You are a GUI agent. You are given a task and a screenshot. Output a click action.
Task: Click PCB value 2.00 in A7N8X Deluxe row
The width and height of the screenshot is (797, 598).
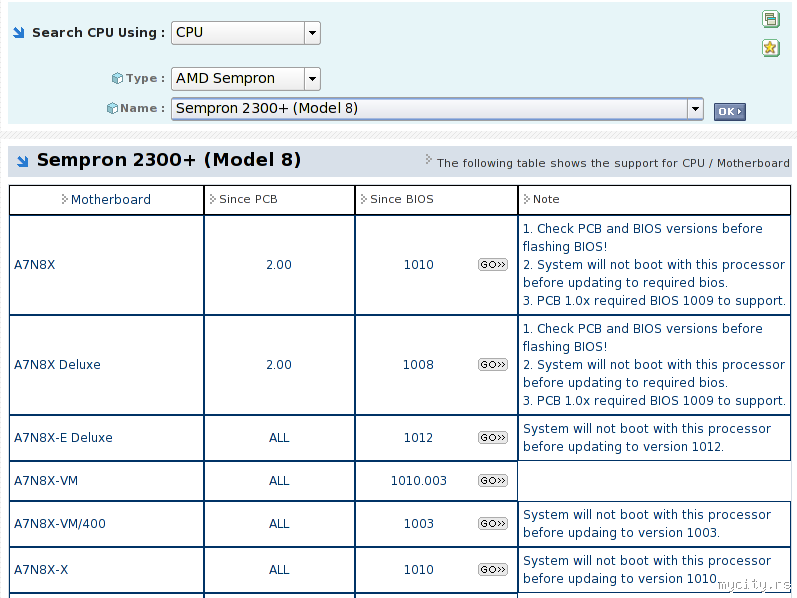[x=279, y=365]
